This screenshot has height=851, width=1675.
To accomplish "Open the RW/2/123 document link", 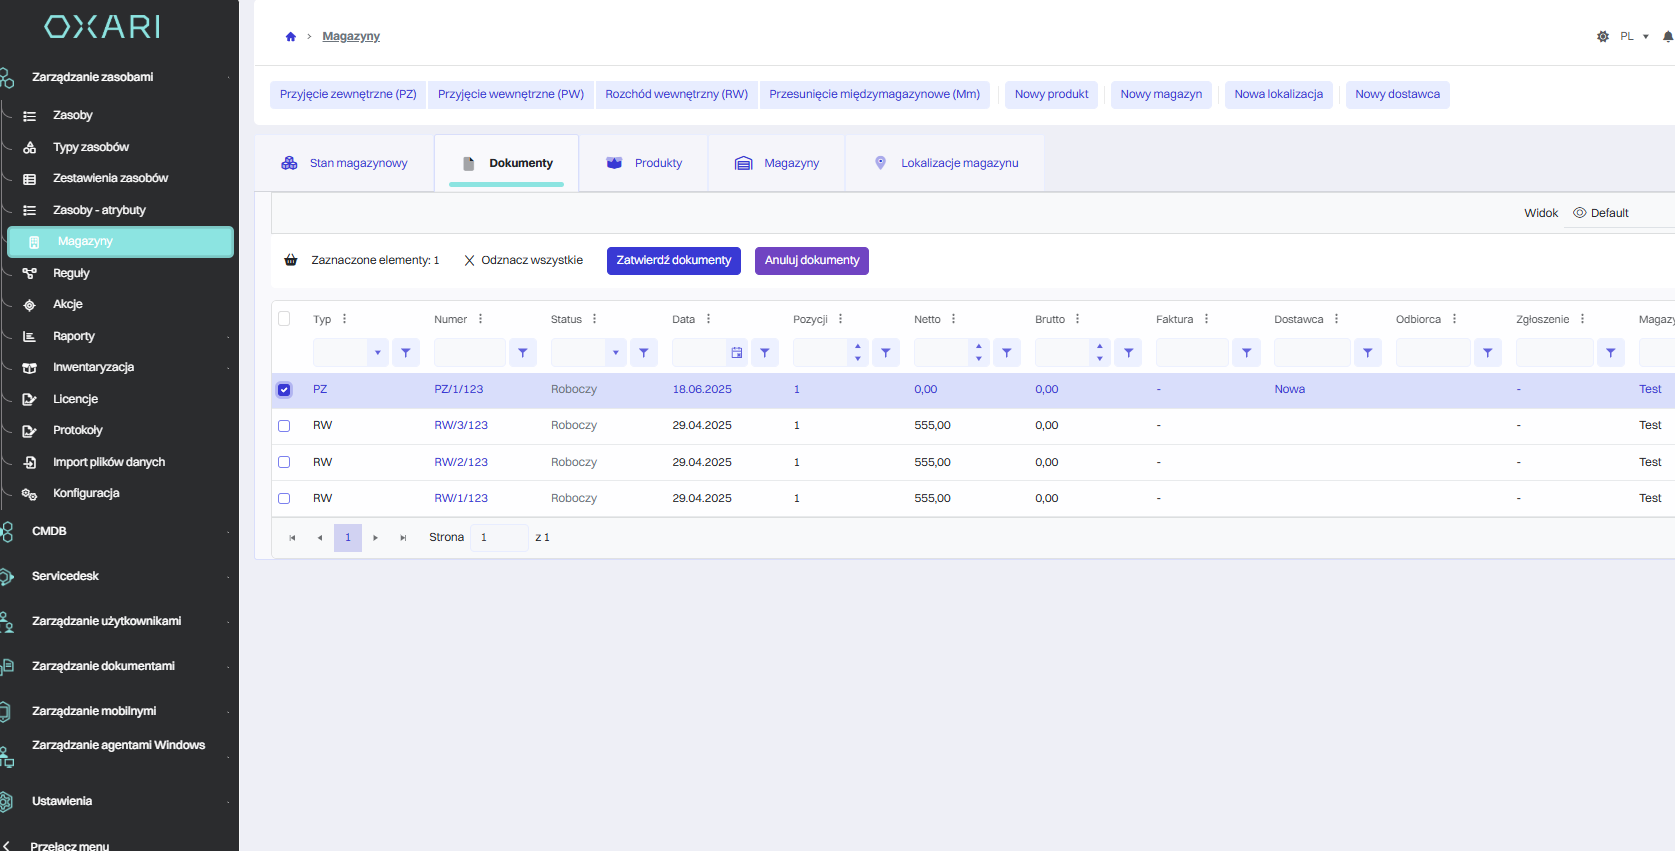I will click(461, 462).
